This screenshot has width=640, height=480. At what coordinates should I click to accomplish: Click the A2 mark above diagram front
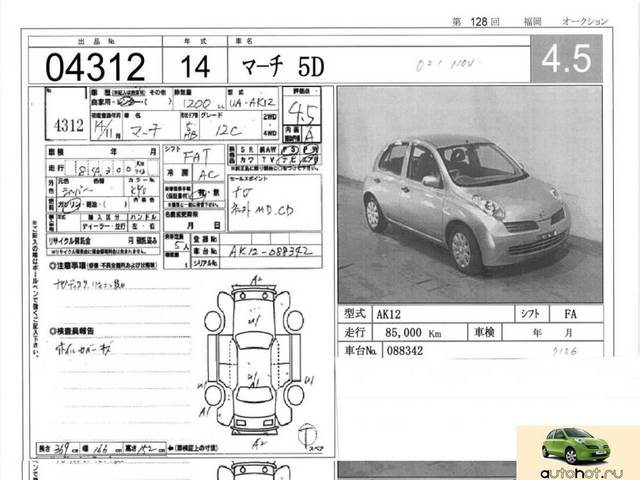256,280
